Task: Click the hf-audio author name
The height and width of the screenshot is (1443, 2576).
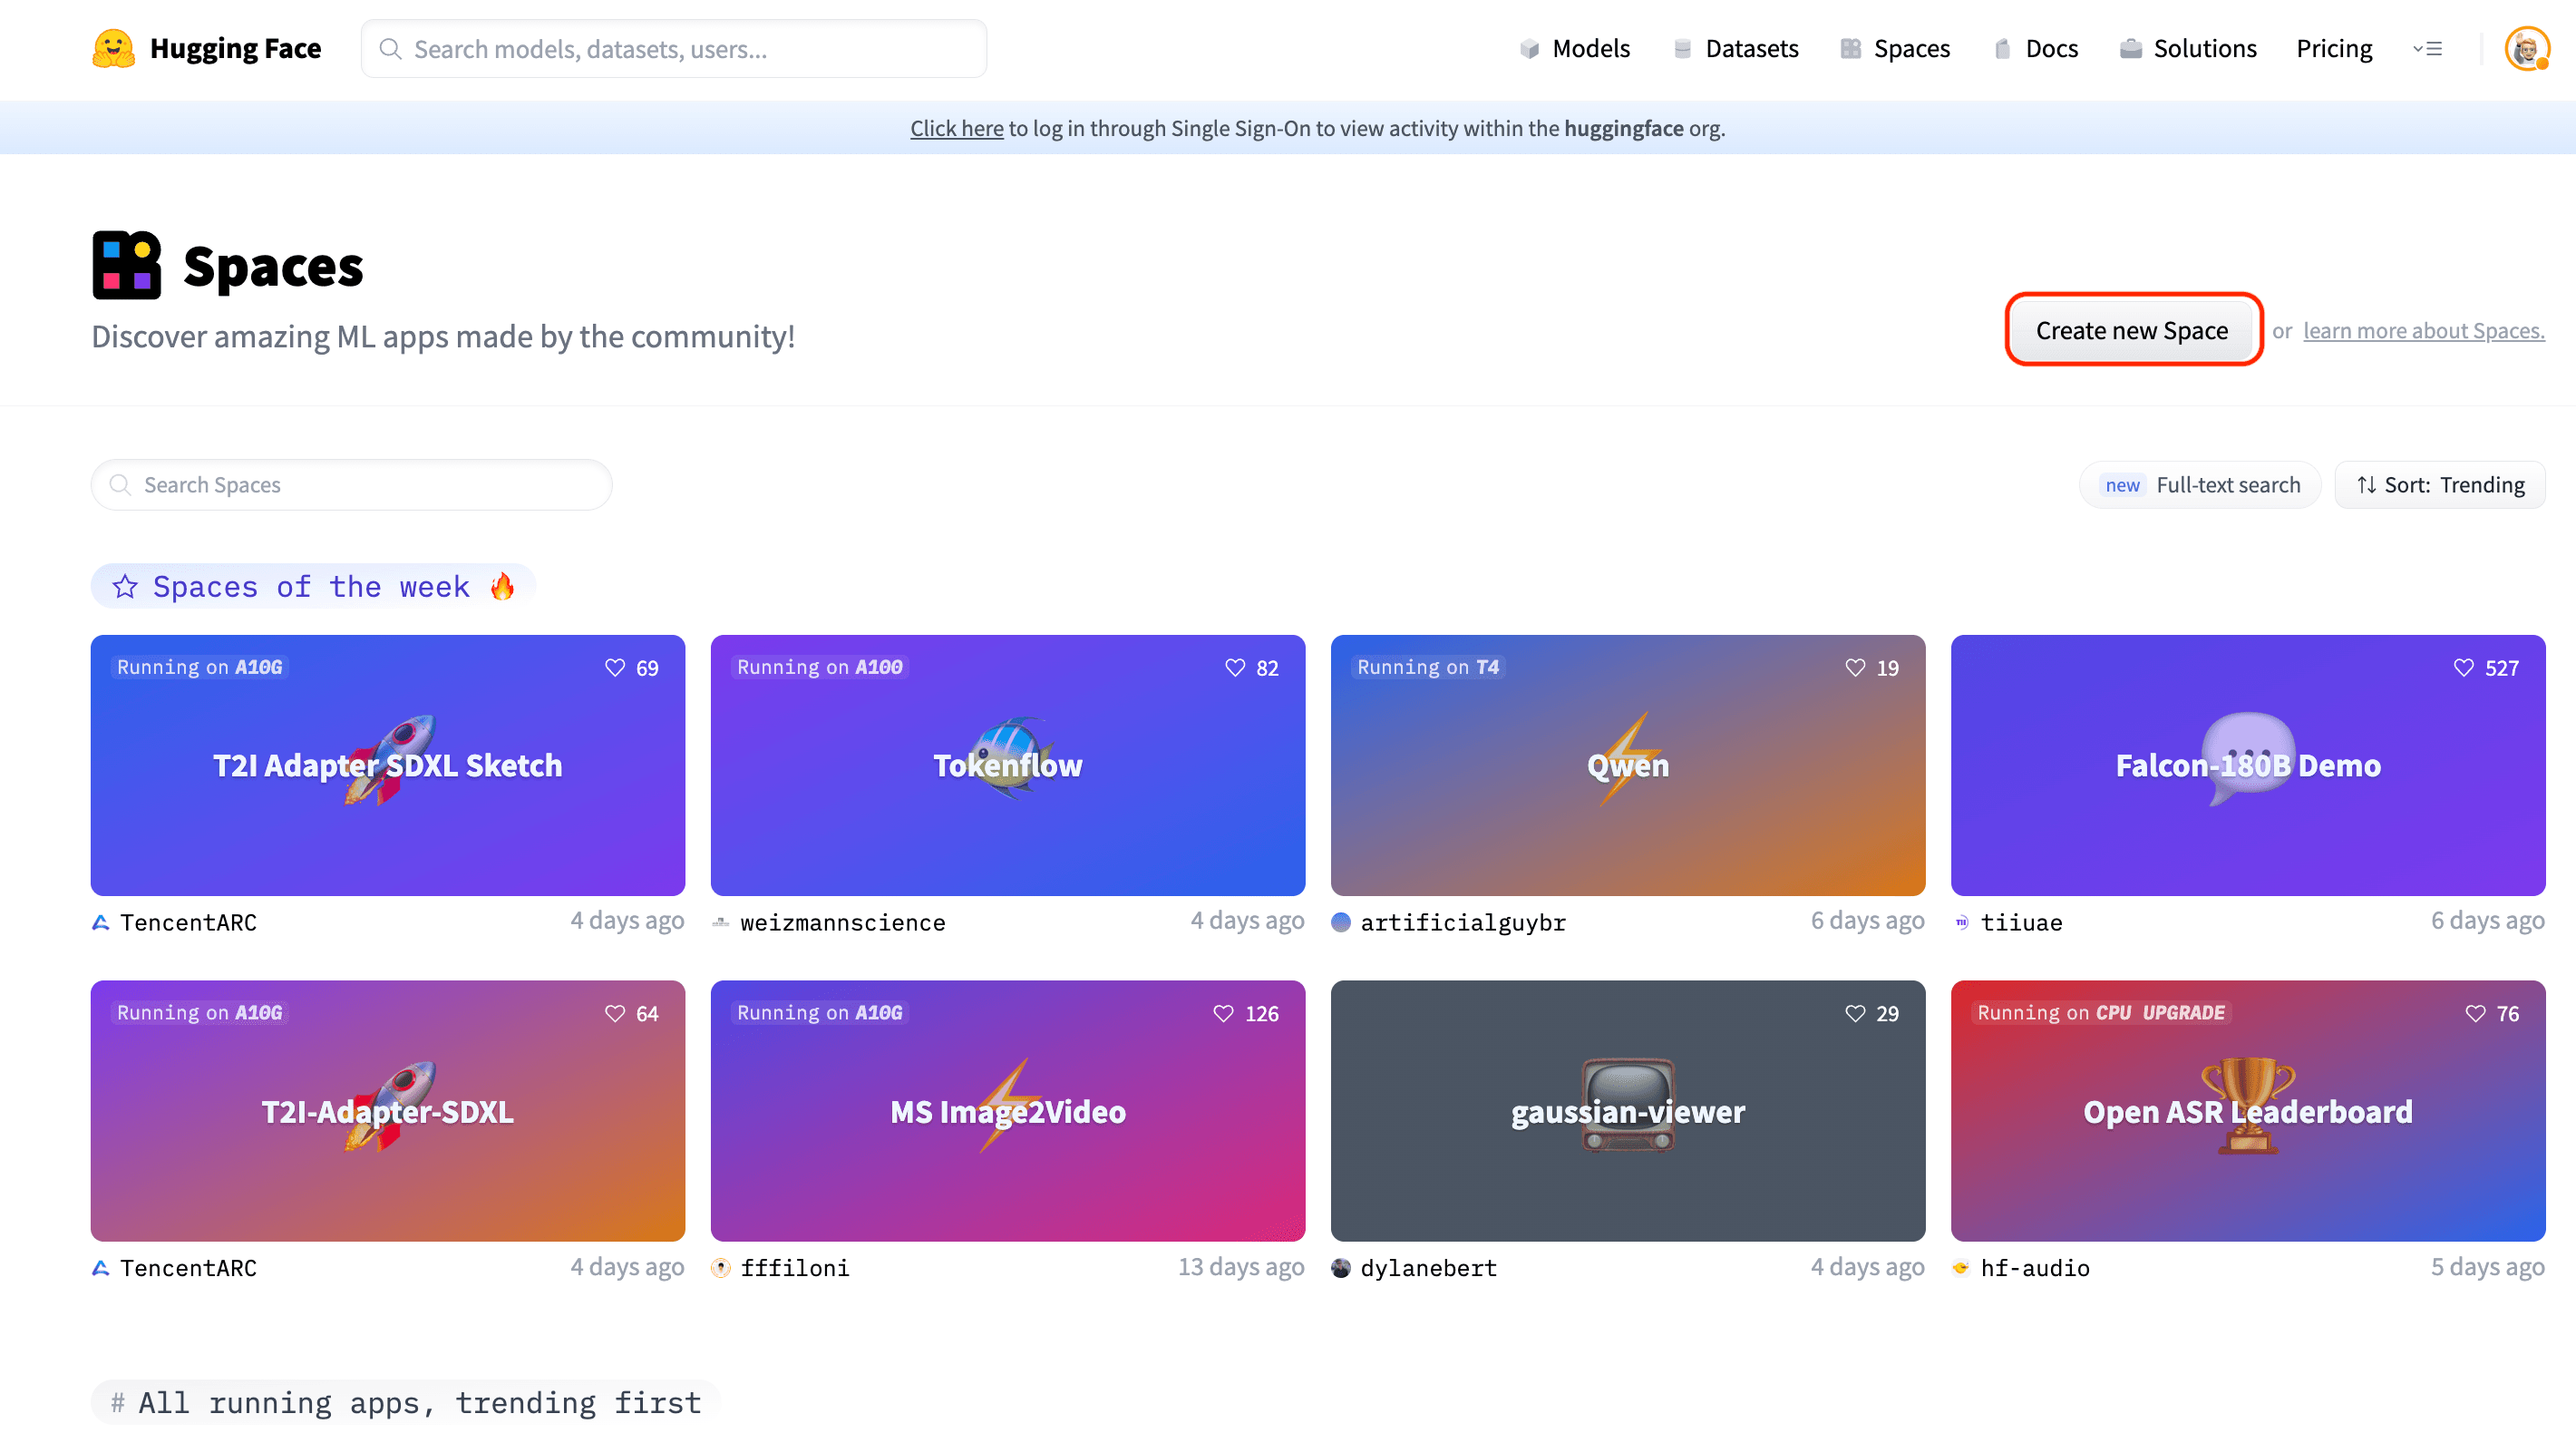Action: click(x=2035, y=1268)
